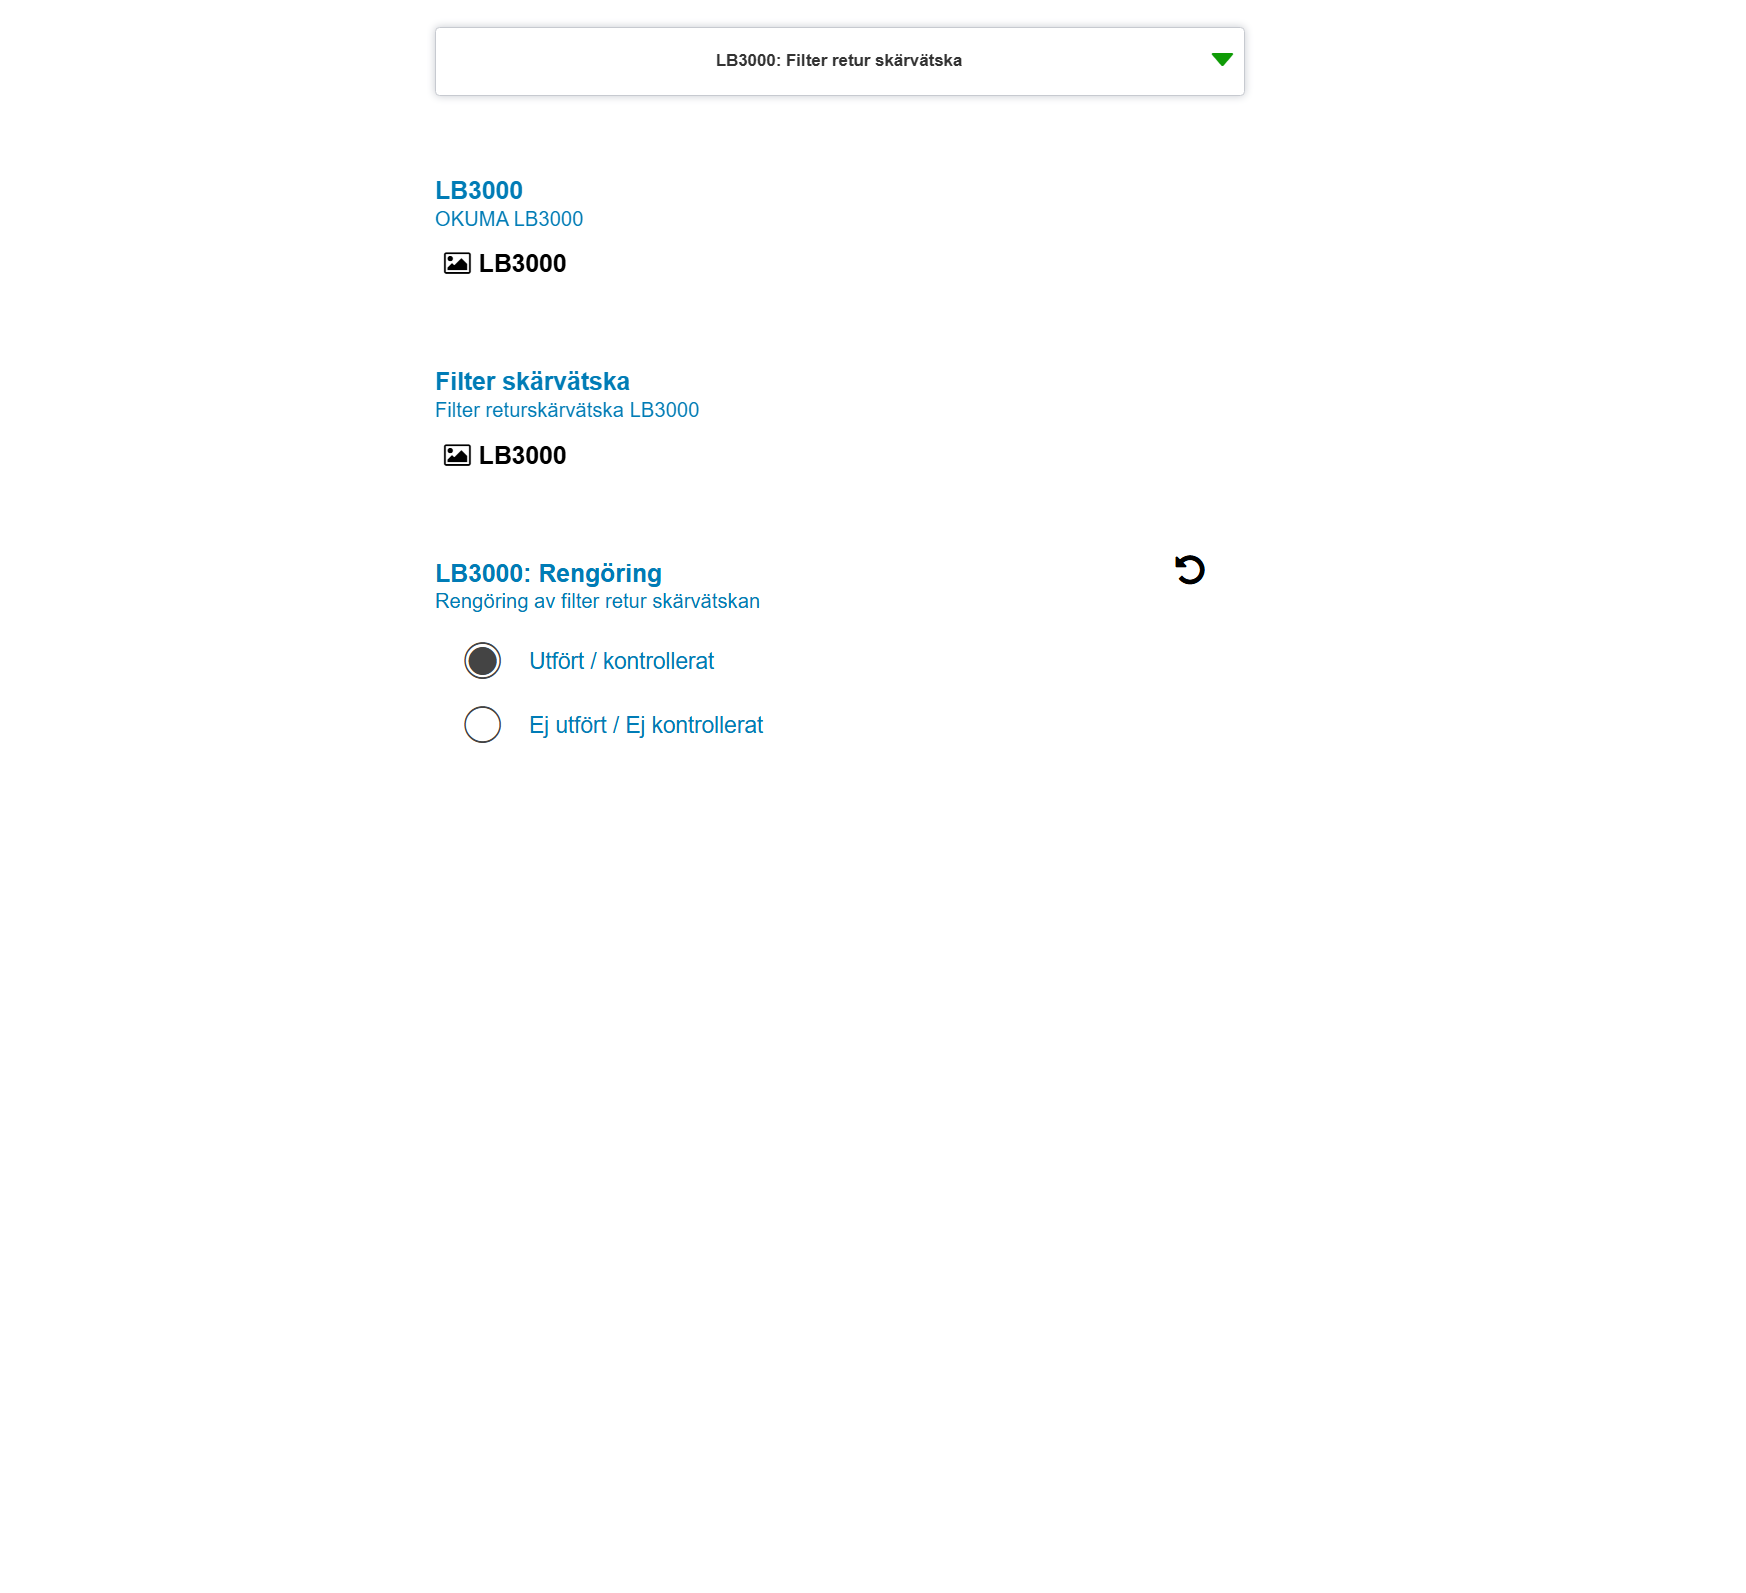This screenshot has height=1593, width=1746.
Task: Click the Utfört / kontrollerat label text
Action: pyautogui.click(x=621, y=661)
